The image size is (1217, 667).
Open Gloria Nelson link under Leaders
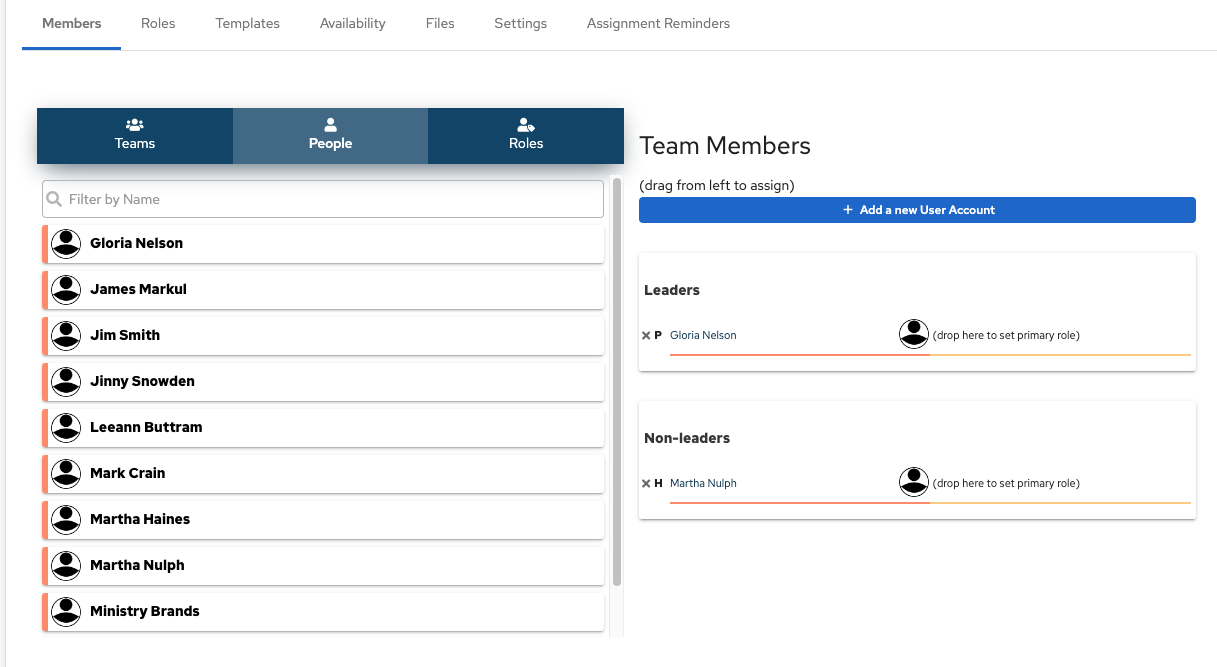703,336
